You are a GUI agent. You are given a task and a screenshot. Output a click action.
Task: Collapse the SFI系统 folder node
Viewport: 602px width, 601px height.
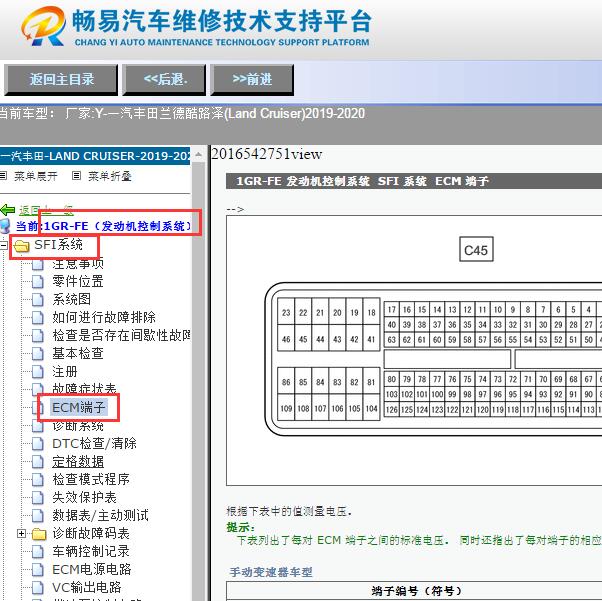click(x=4, y=245)
